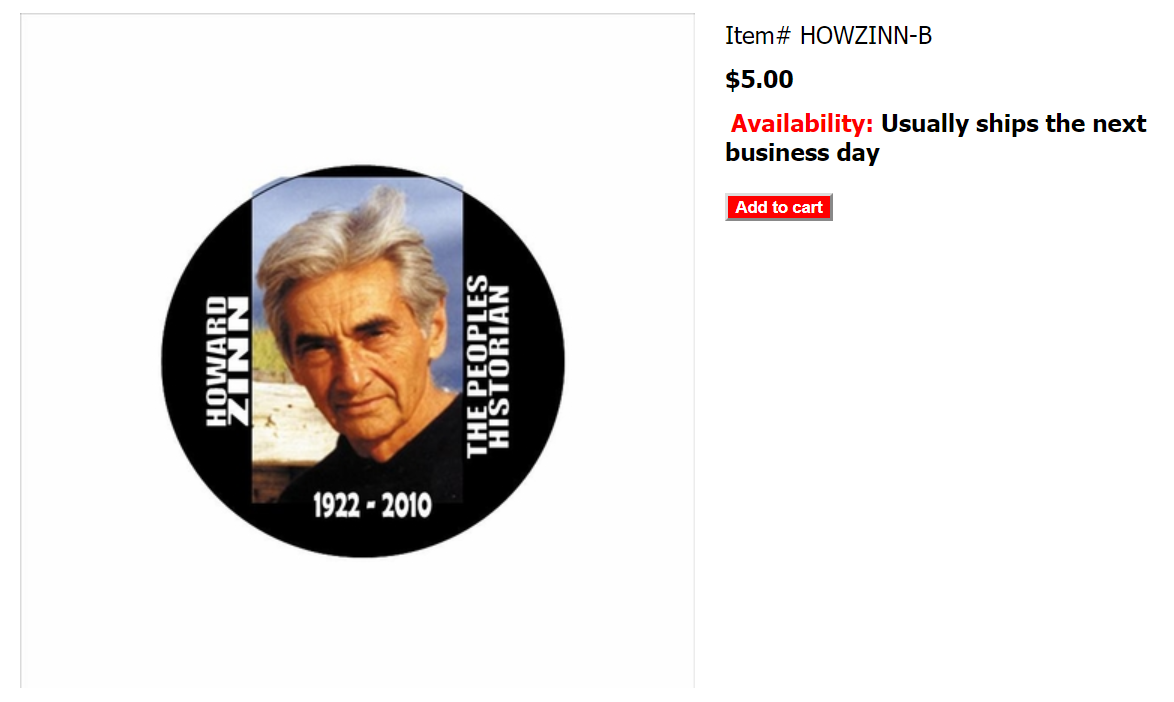Open the round badge product image
The width and height of the screenshot is (1174, 702).
click(x=363, y=361)
